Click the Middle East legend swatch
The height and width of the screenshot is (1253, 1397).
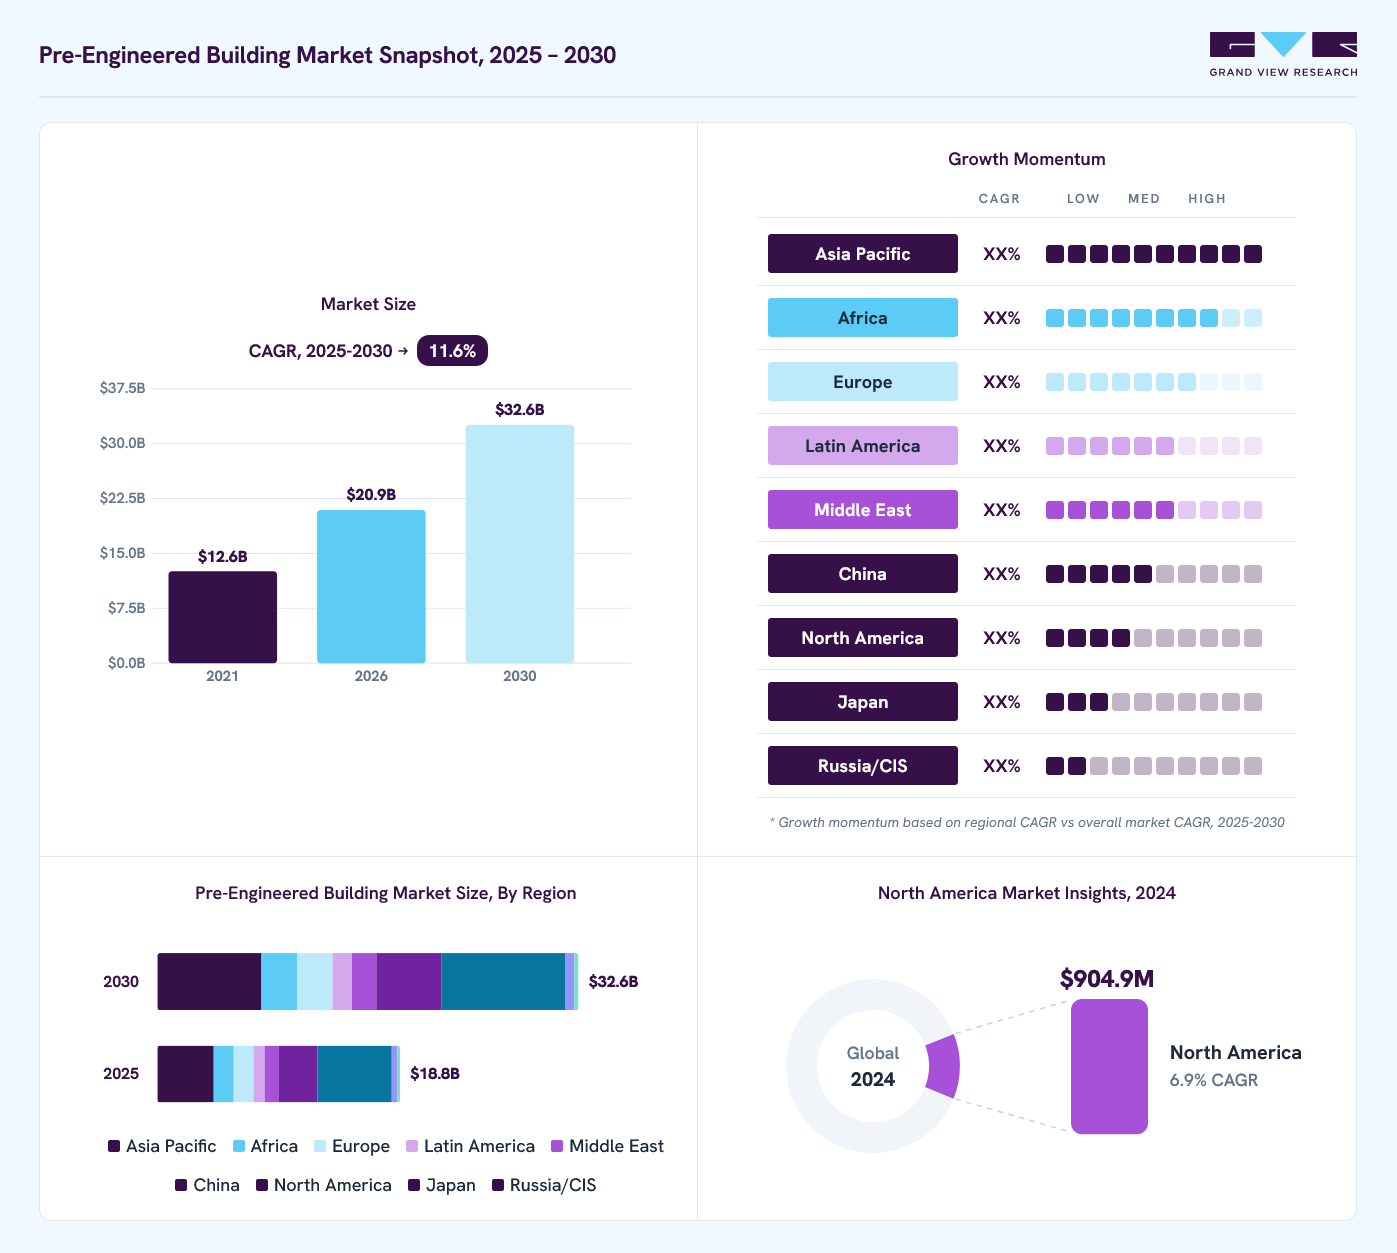tap(558, 1146)
